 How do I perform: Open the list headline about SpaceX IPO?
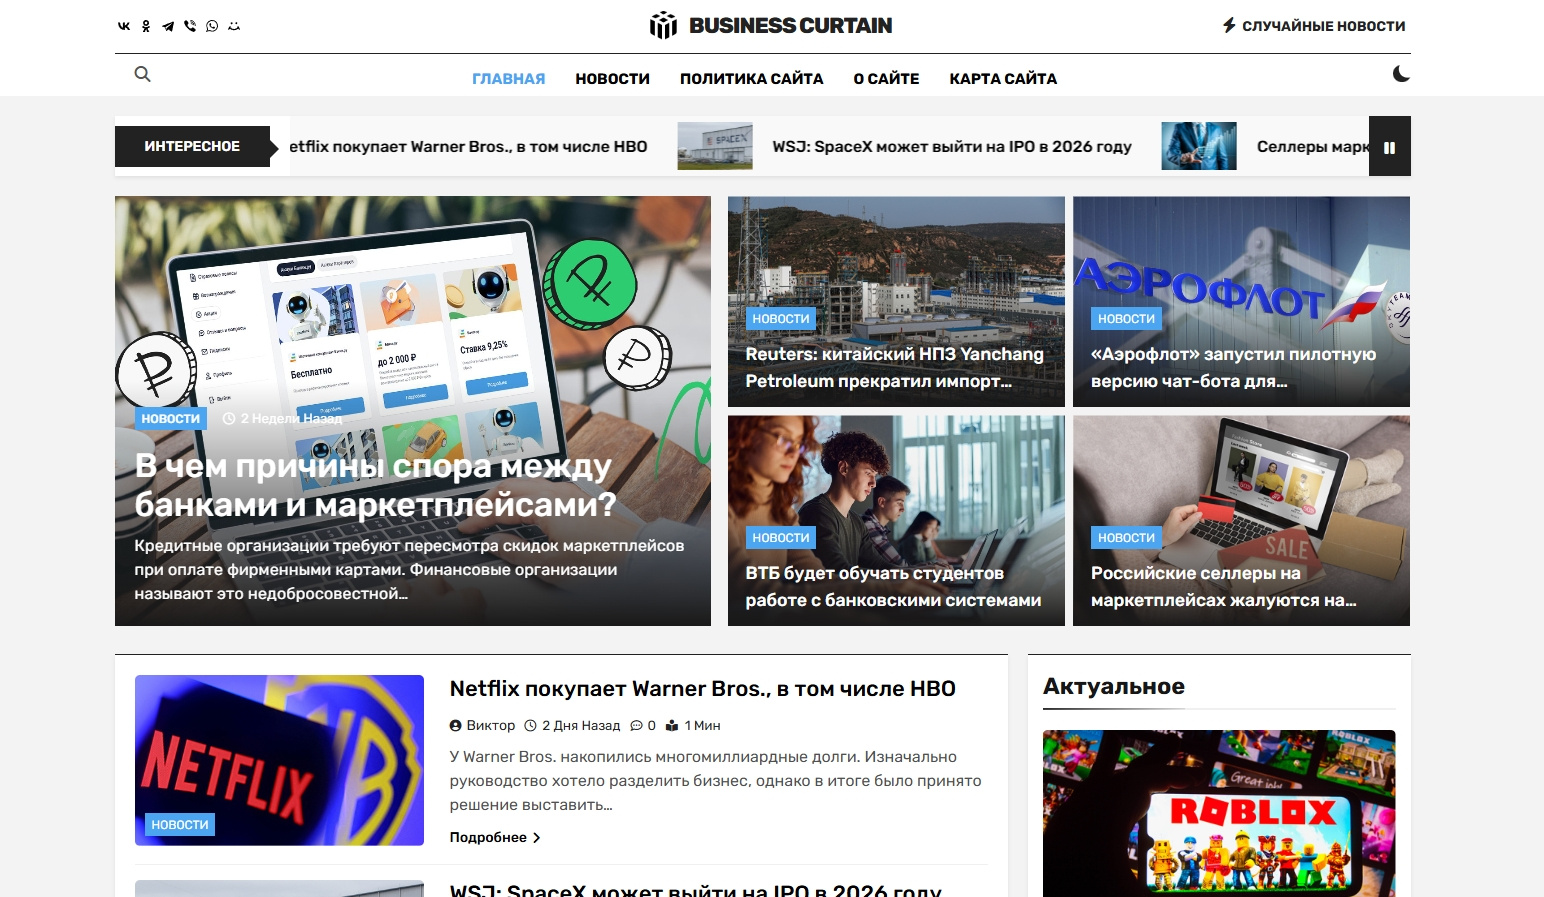pos(696,890)
